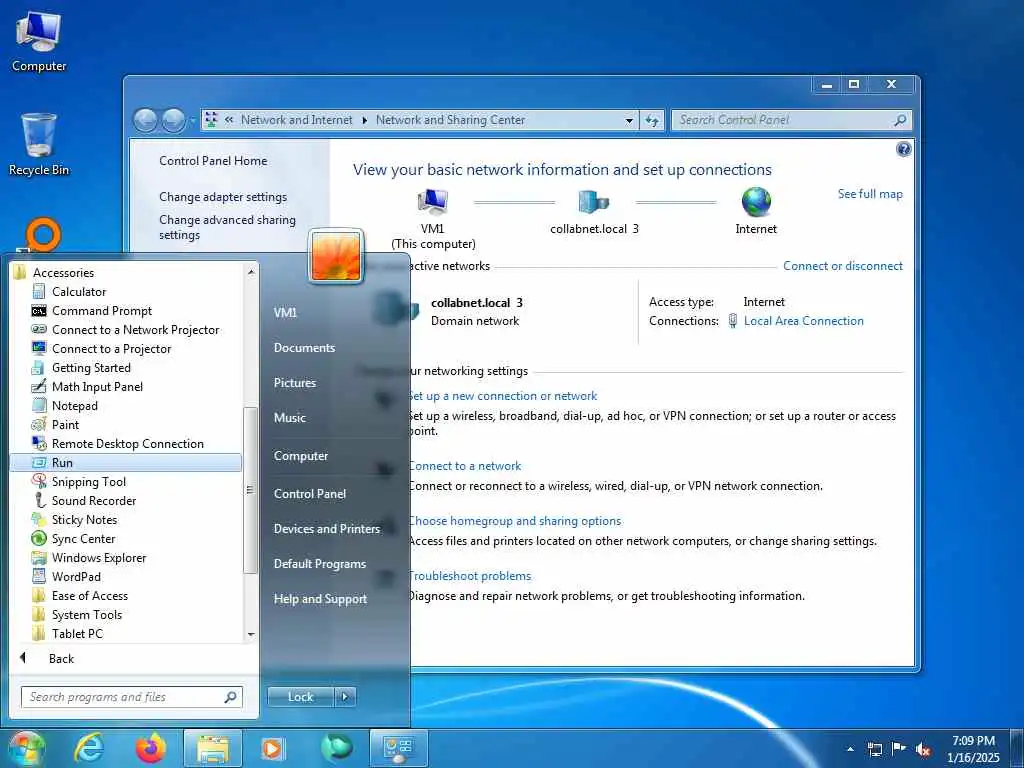Viewport: 1024px width, 768px height.
Task: Go Back to the main Start menu
Action: [x=61, y=658]
